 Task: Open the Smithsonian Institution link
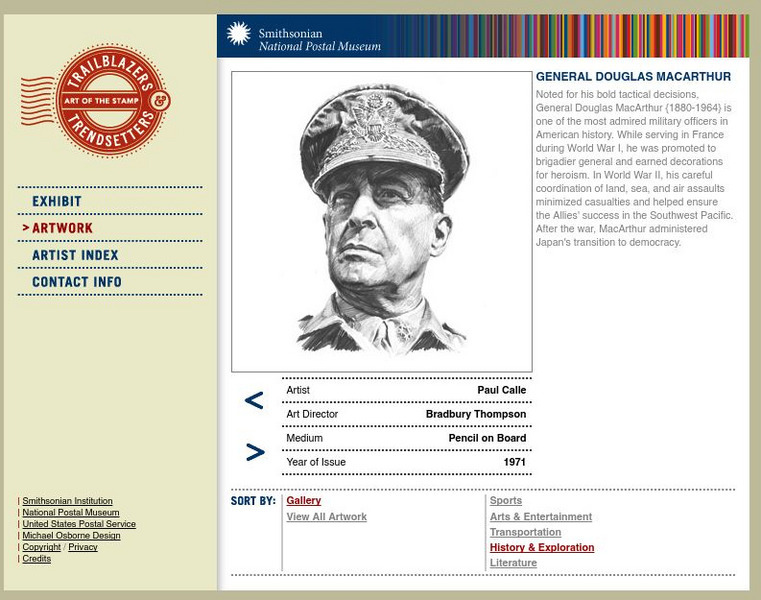point(67,500)
